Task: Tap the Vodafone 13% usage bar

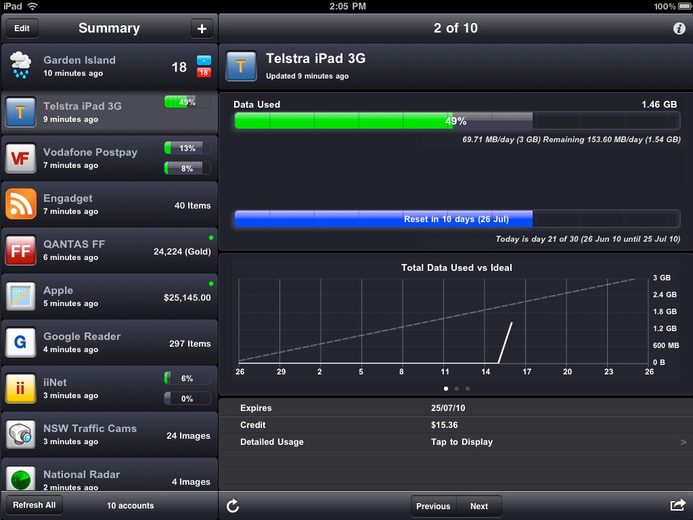Action: [187, 148]
